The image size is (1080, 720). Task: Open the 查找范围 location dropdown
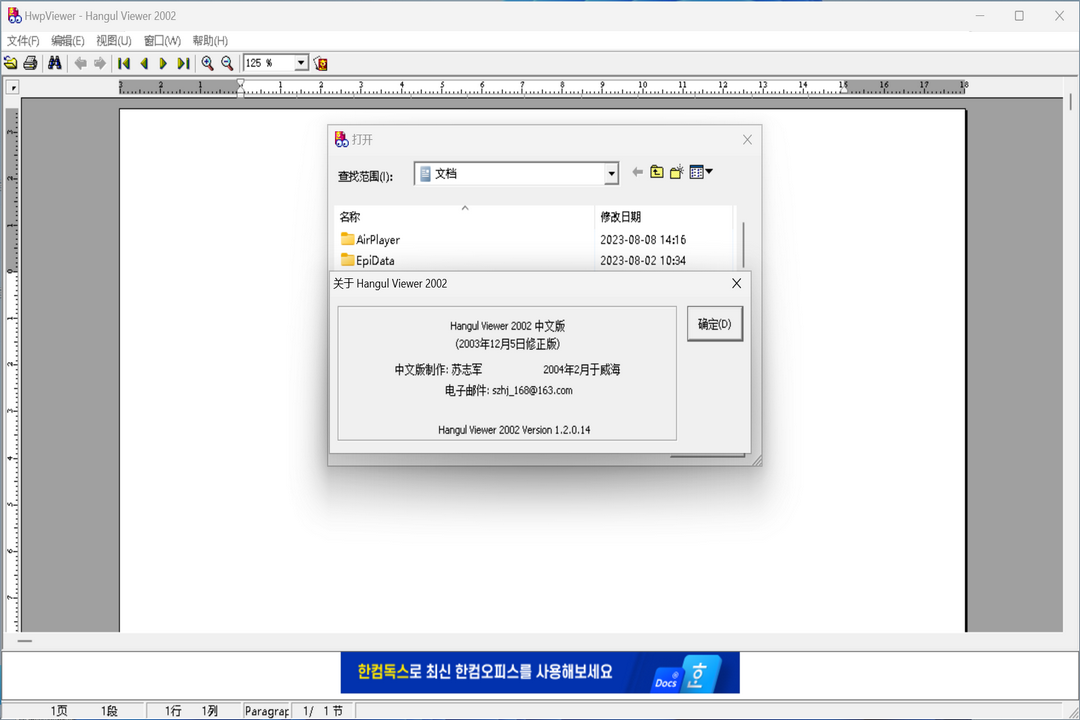tap(611, 172)
